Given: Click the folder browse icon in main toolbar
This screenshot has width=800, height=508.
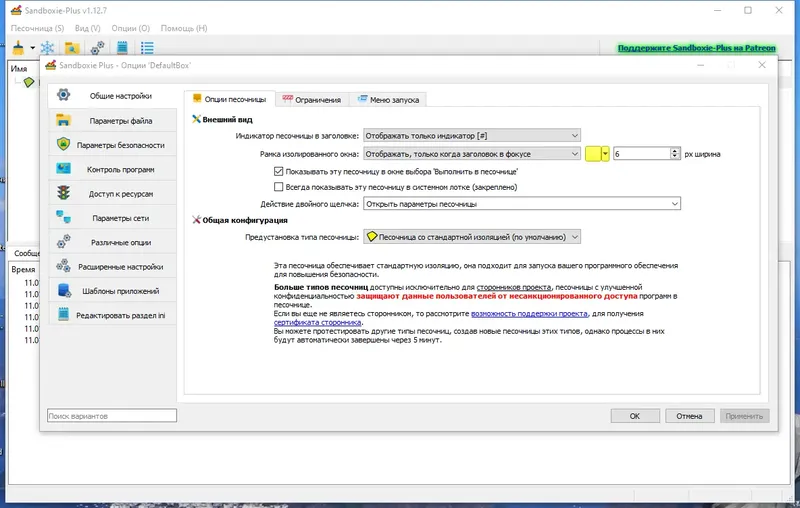Looking at the screenshot, I should click(72, 48).
